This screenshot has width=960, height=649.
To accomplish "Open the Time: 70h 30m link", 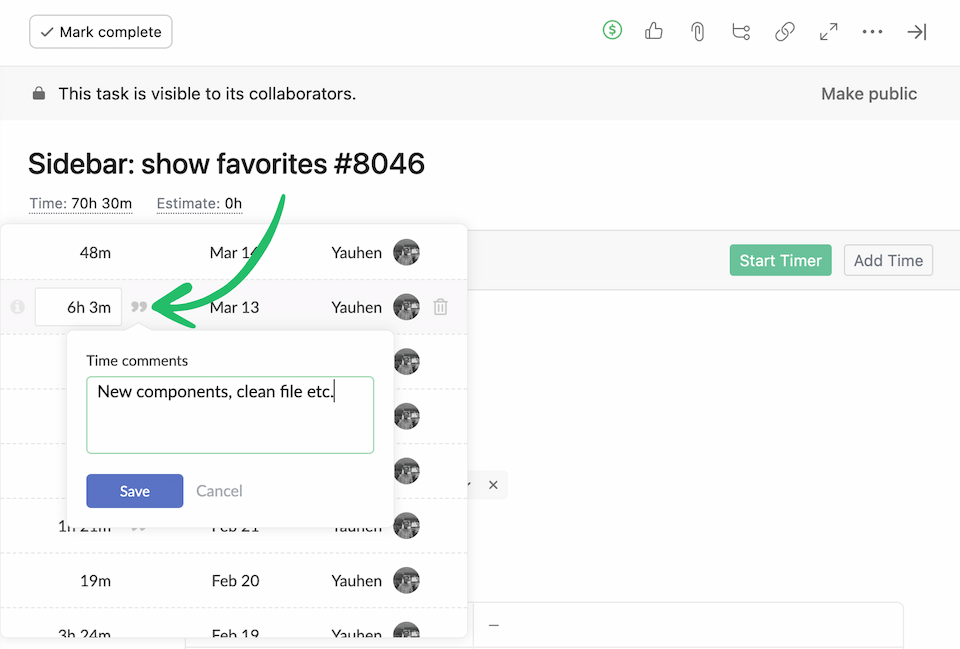I will pos(81,203).
